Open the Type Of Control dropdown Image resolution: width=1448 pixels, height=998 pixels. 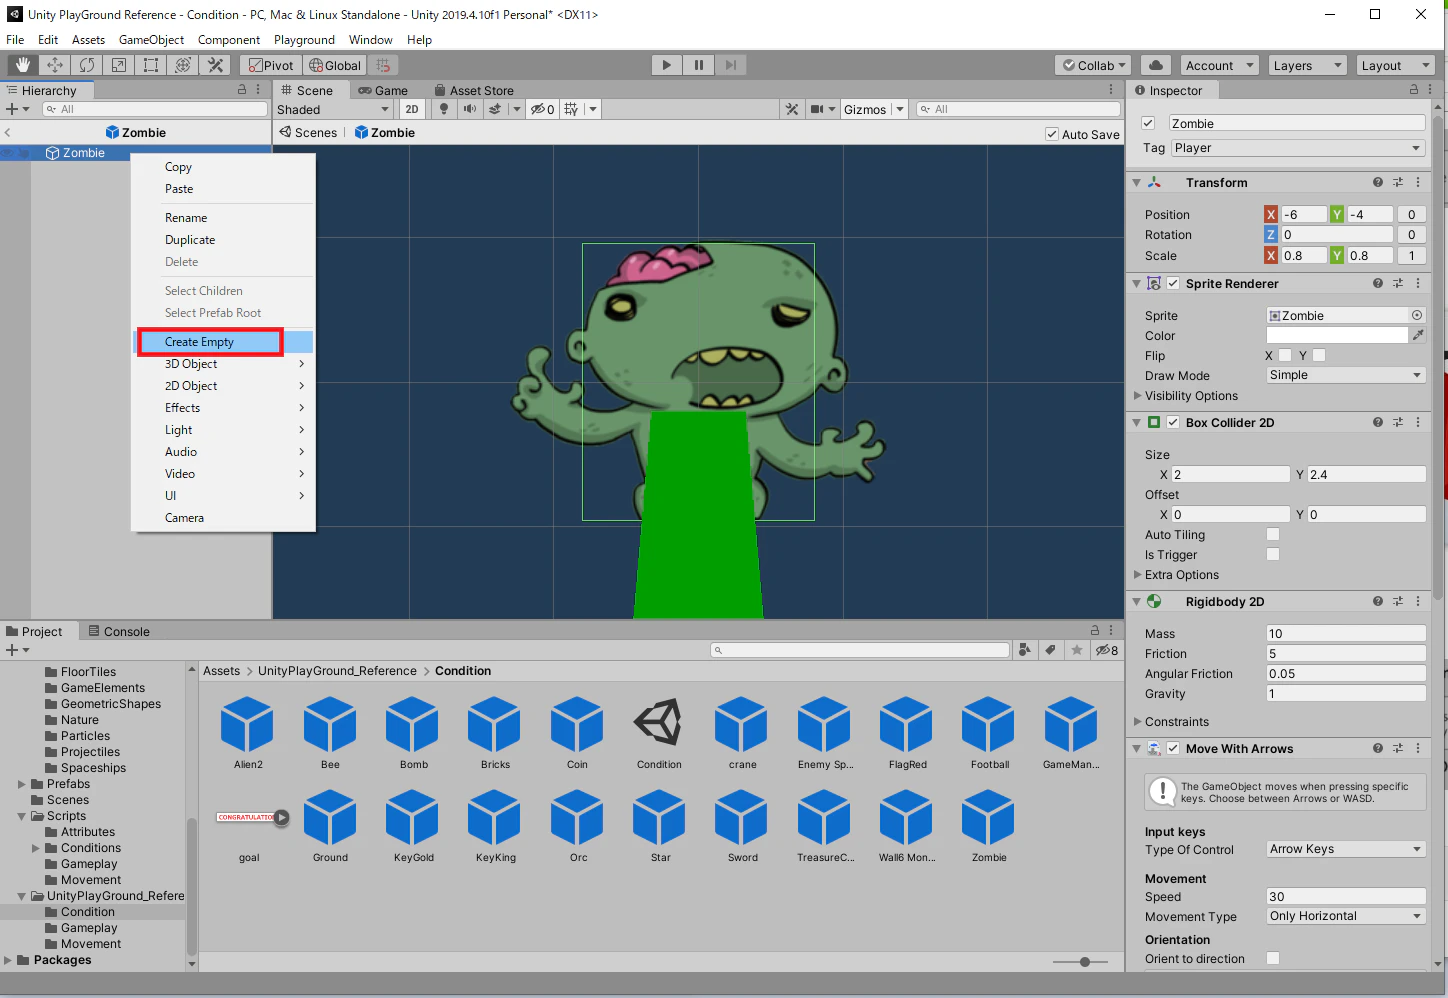click(x=1346, y=849)
